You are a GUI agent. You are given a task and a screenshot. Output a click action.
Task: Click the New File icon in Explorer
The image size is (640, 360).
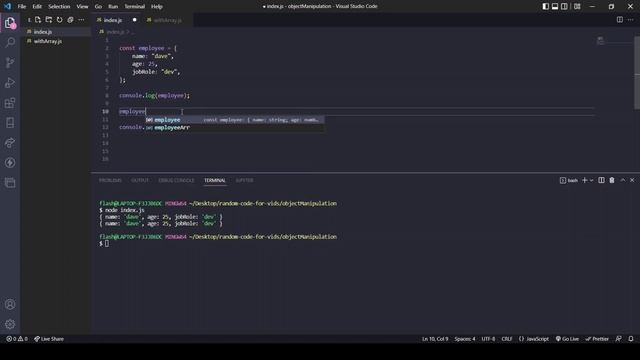coord(38,20)
